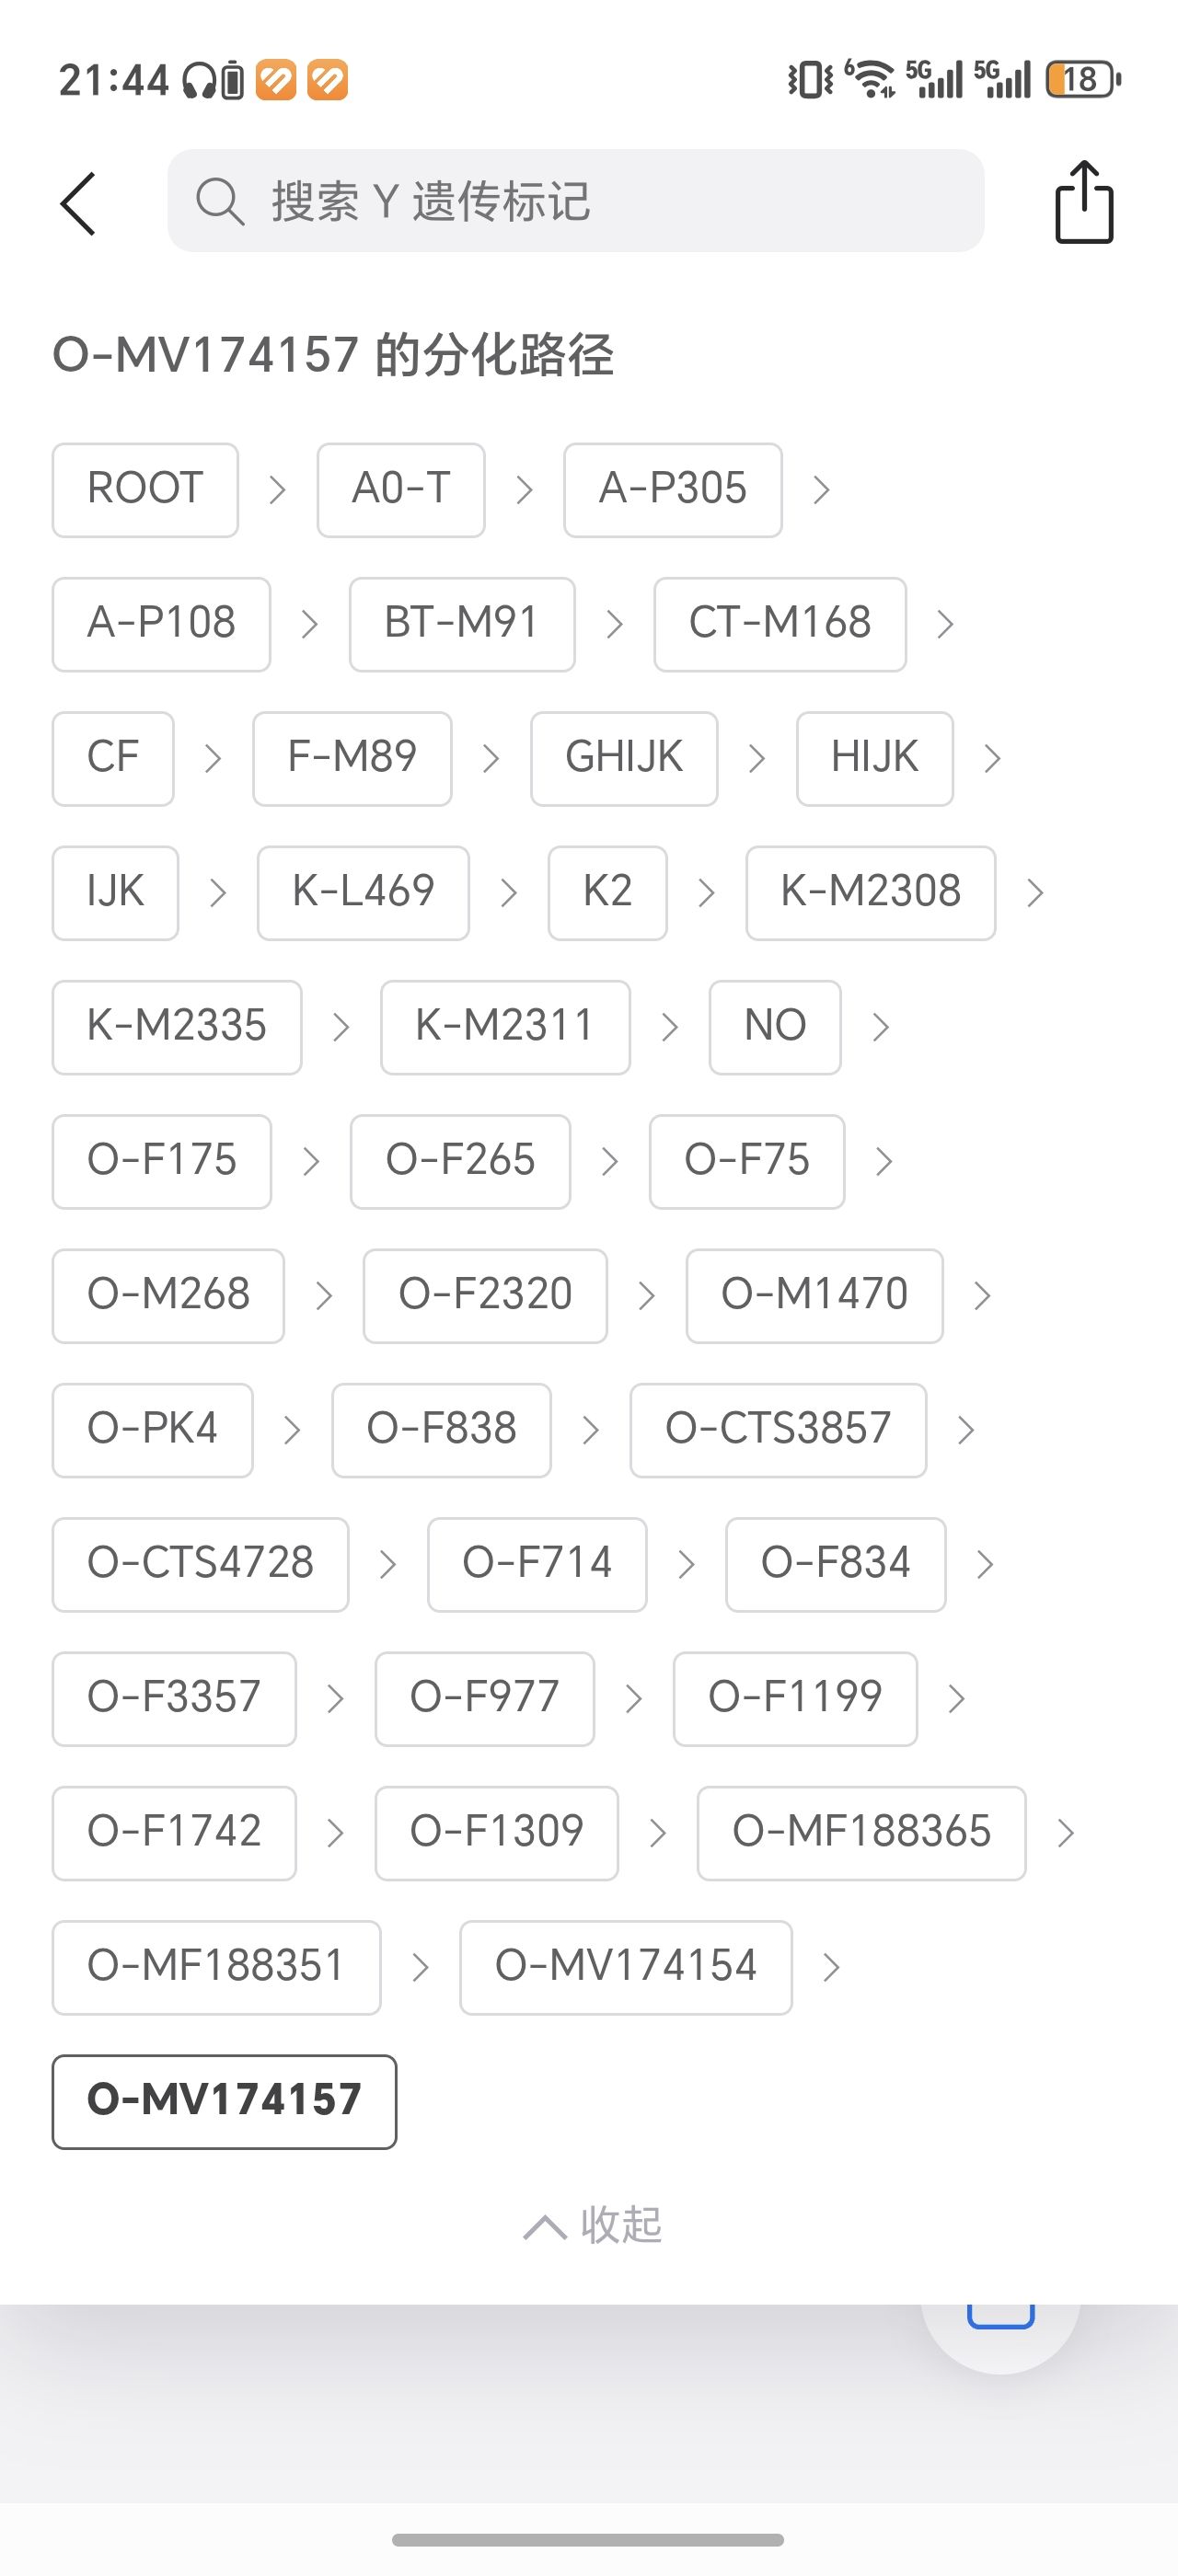Select the K-M2308 node
The width and height of the screenshot is (1178, 2576).
click(x=870, y=892)
